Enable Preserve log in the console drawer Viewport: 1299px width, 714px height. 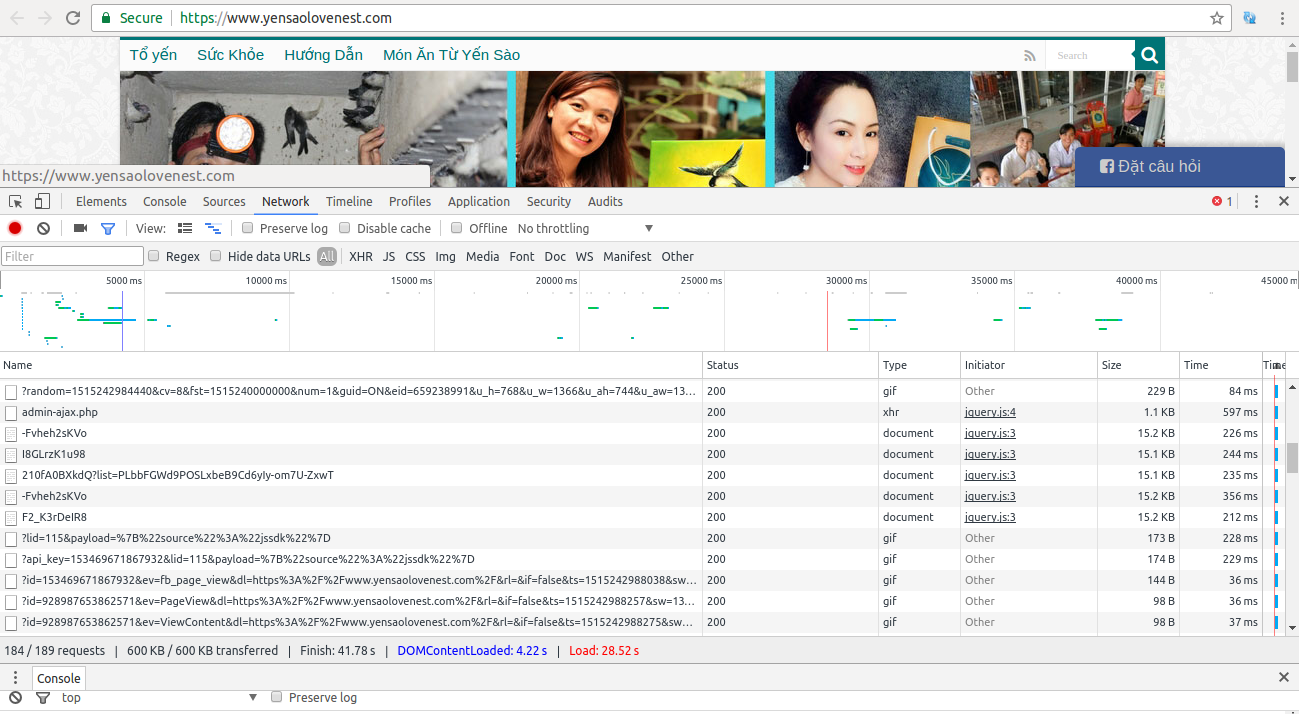[277, 697]
